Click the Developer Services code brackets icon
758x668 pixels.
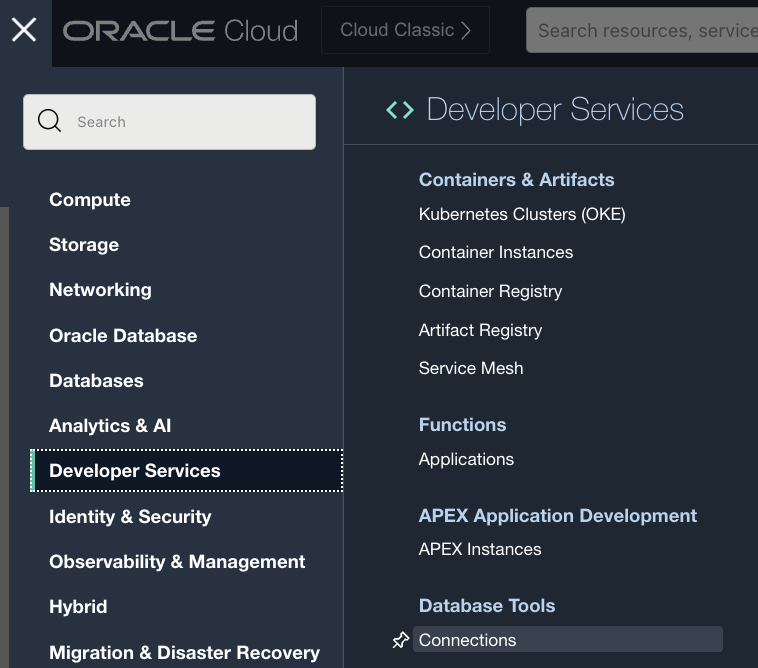400,110
